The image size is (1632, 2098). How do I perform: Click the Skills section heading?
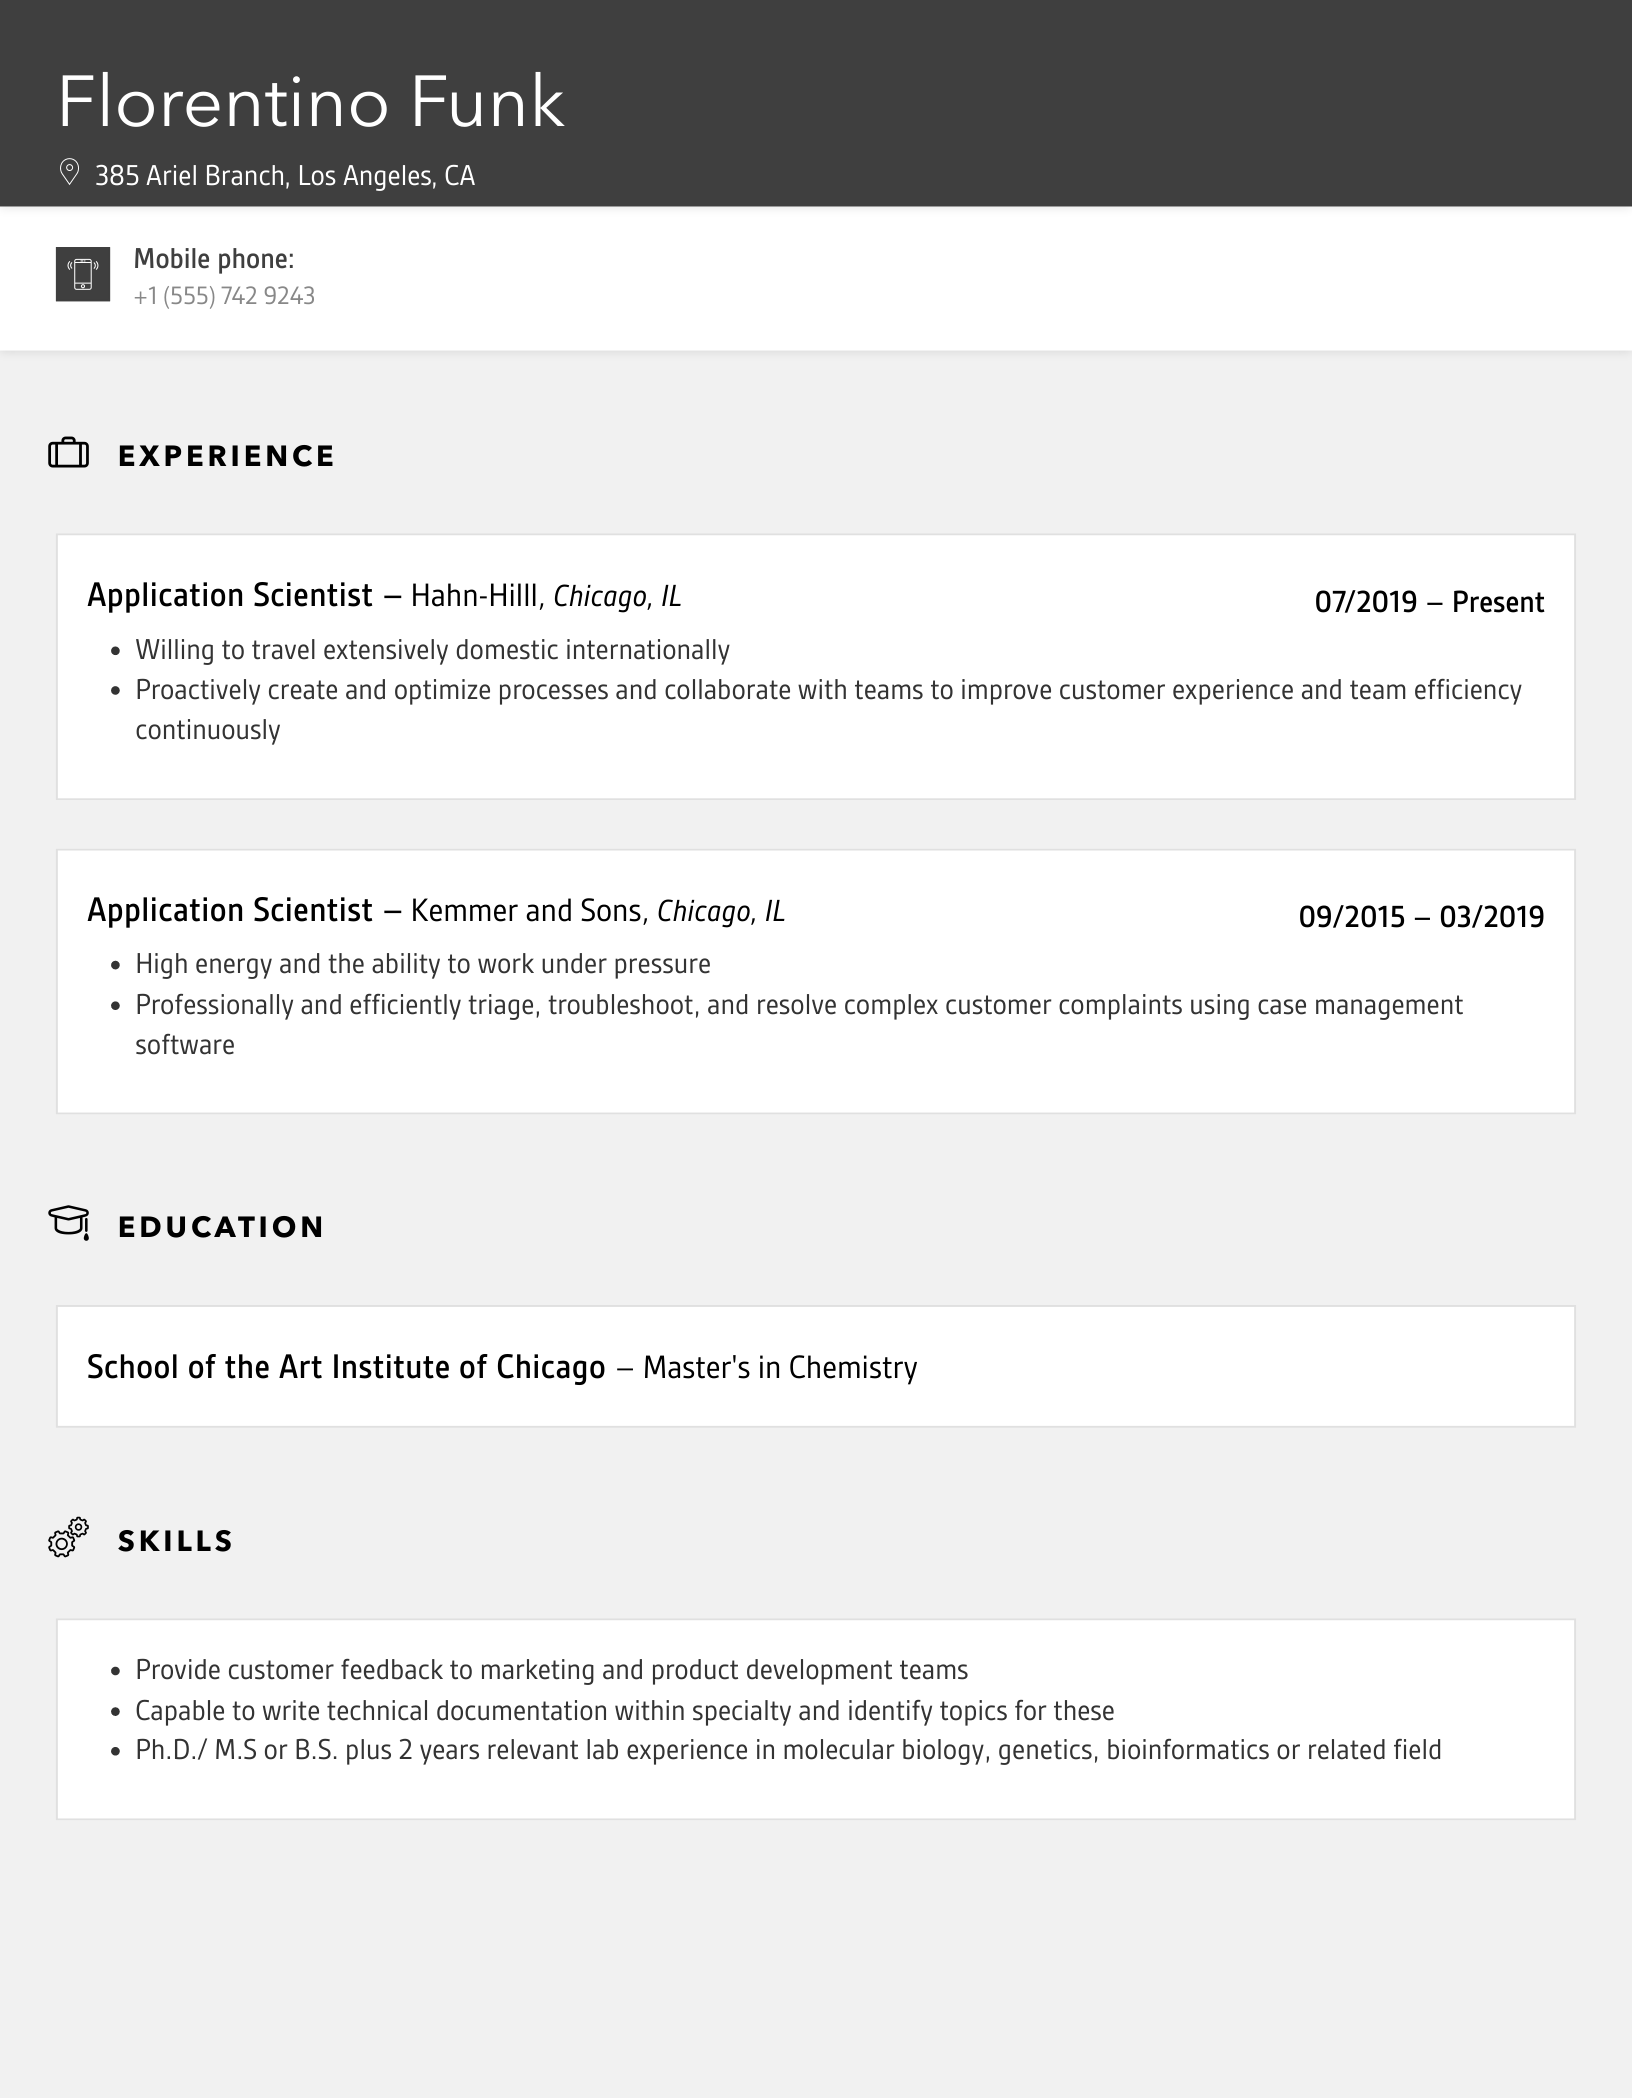coord(175,1541)
